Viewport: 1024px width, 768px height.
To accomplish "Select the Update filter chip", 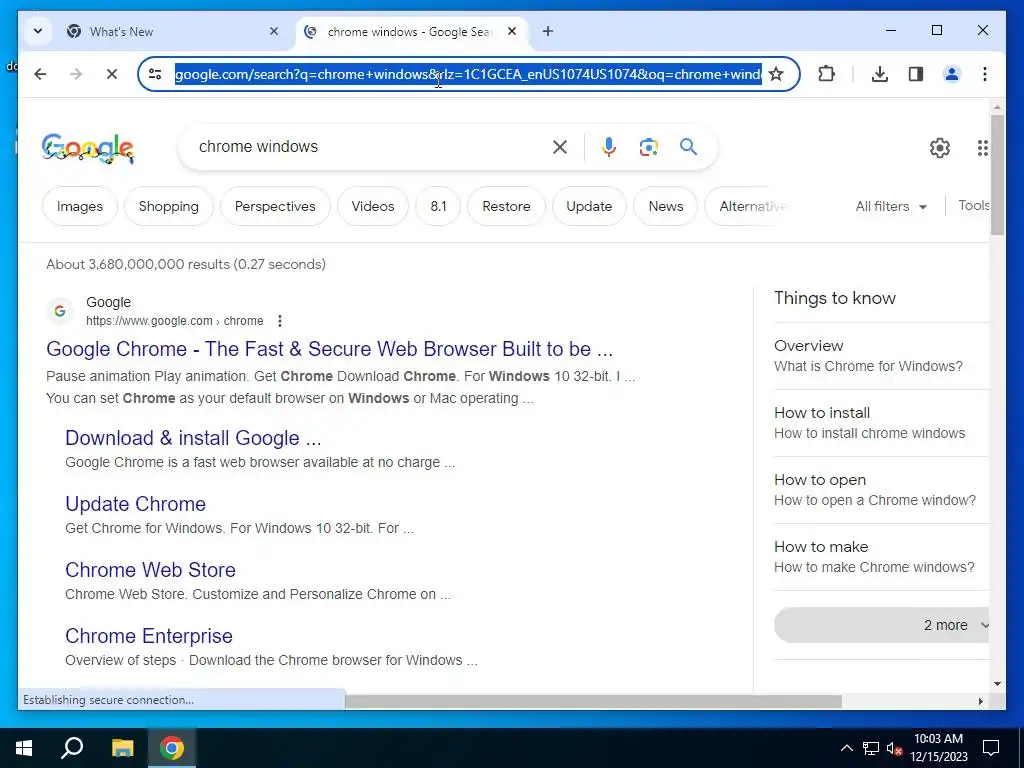I will 589,206.
